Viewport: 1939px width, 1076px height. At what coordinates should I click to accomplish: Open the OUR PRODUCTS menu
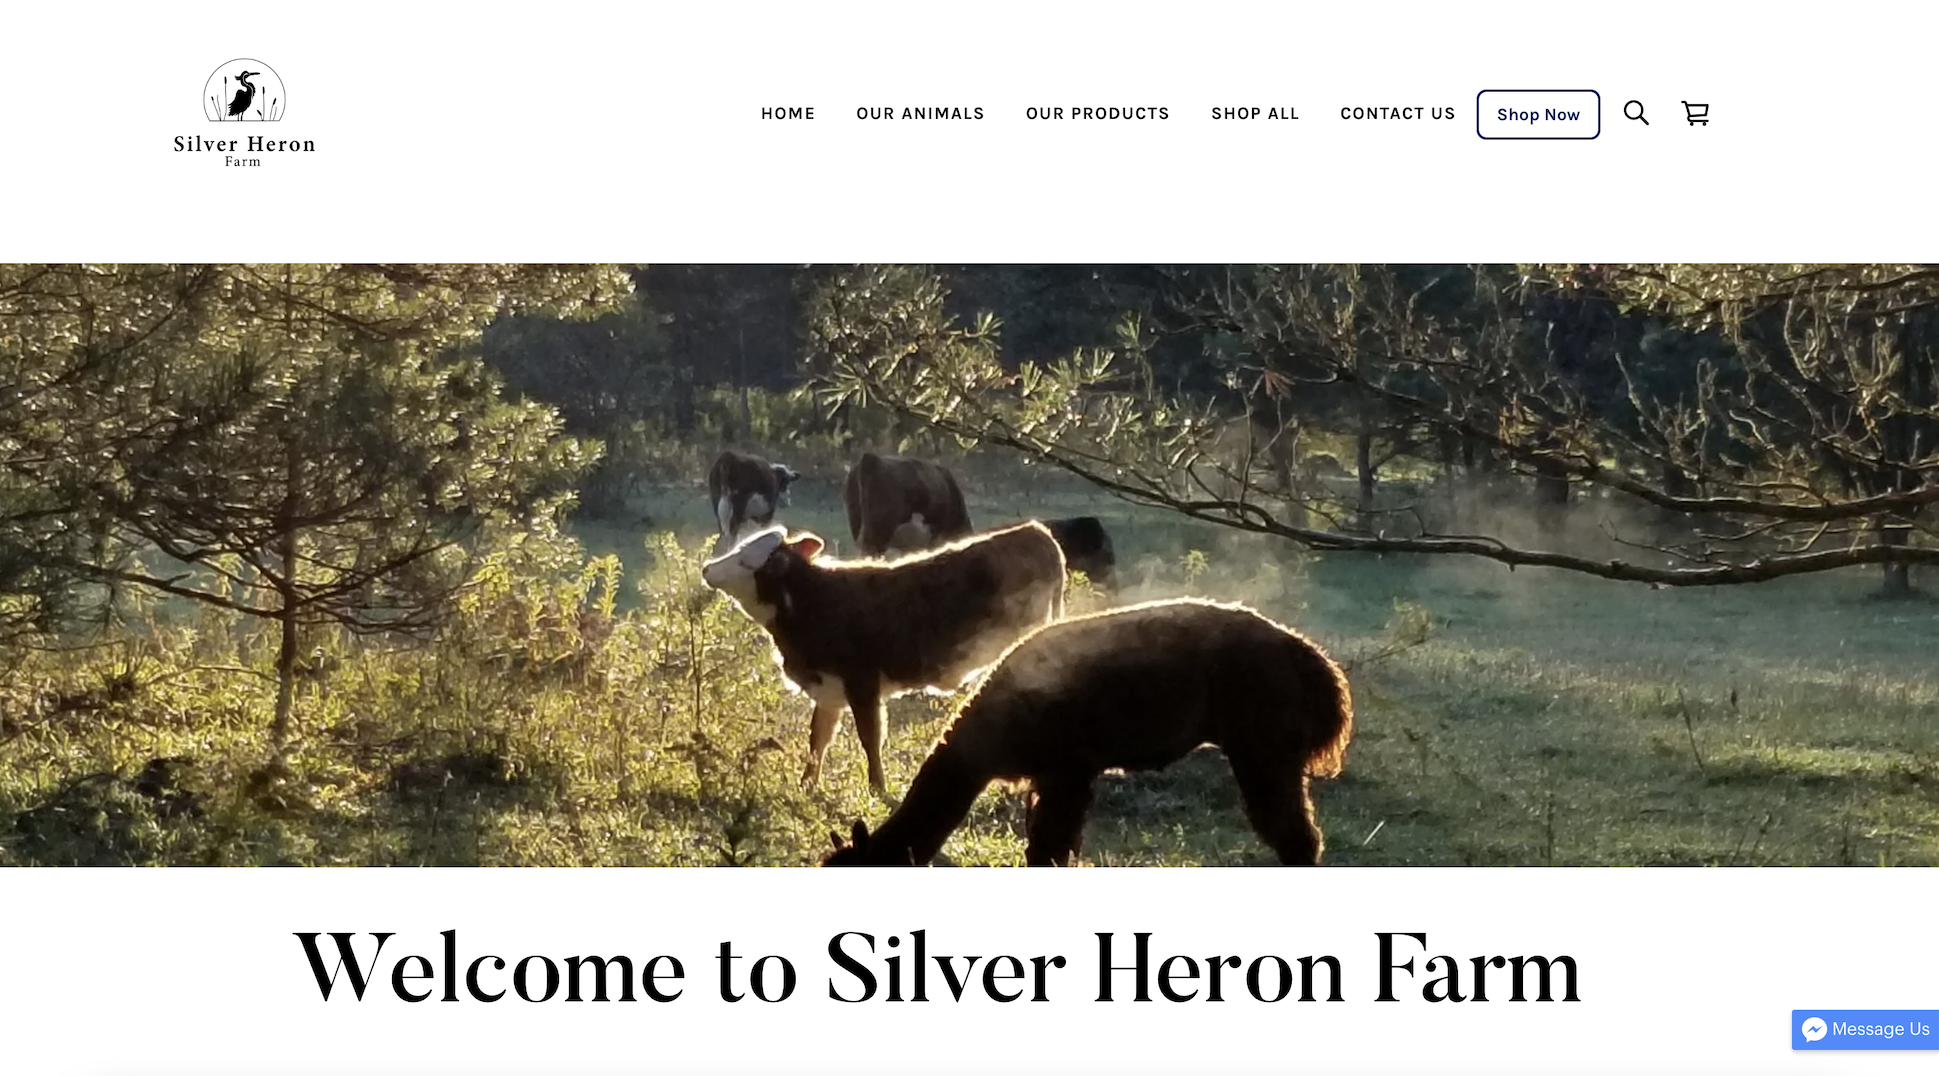(1097, 114)
